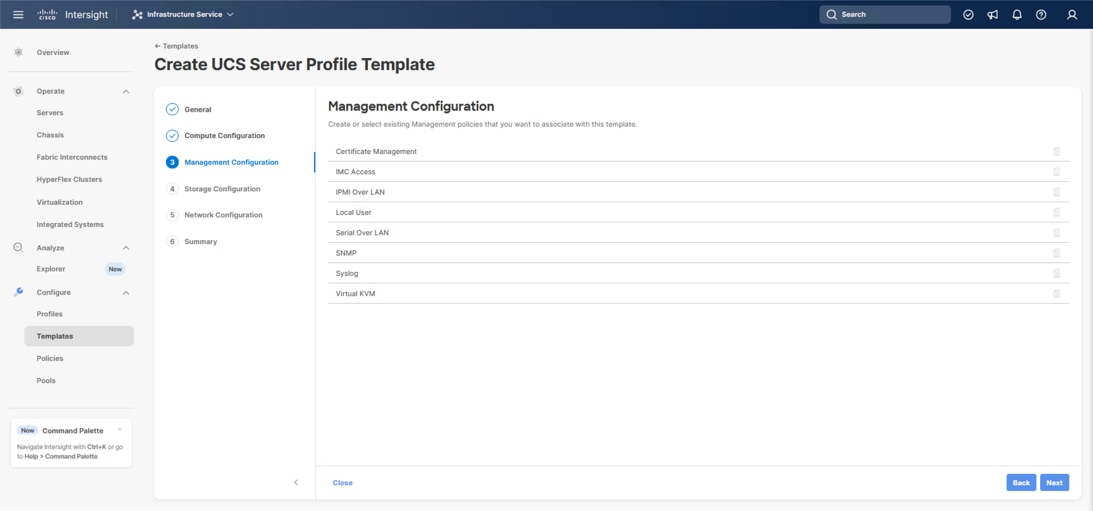This screenshot has width=1093, height=511.
Task: Click the Virtual KVM row label
Action: [x=356, y=293]
